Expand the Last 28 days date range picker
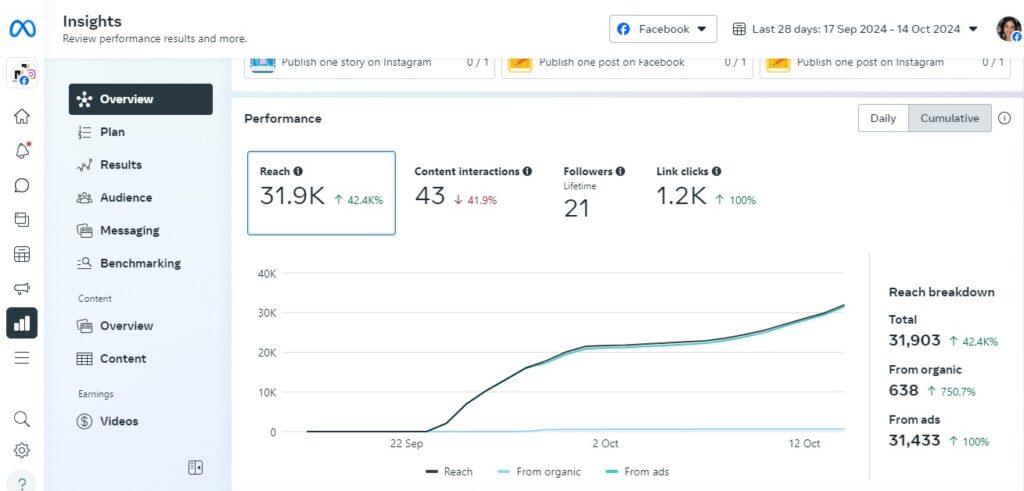Image resolution: width=1024 pixels, height=491 pixels. (x=855, y=29)
